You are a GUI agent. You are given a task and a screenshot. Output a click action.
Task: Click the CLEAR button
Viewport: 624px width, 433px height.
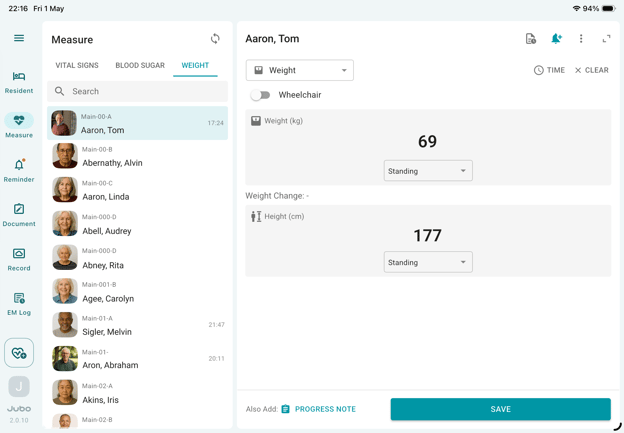click(x=591, y=70)
